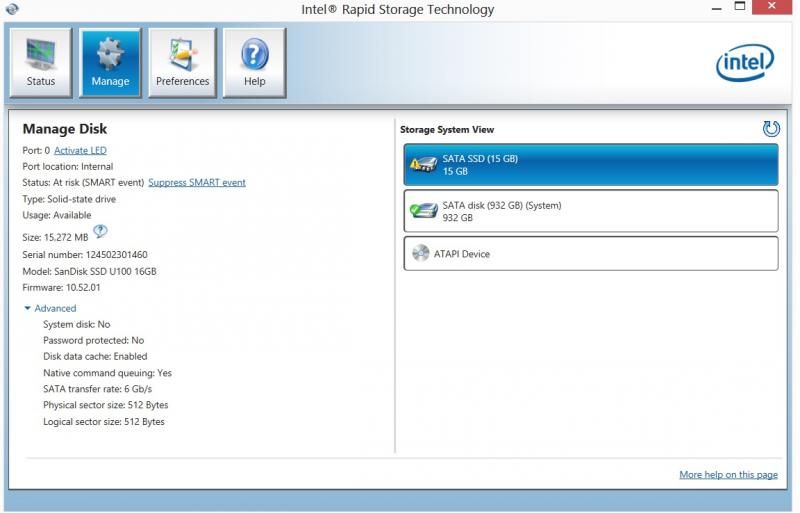Click the Model: SanDisk SSD U100 16GB text
Screen dimensions: 800x513
tap(89, 272)
